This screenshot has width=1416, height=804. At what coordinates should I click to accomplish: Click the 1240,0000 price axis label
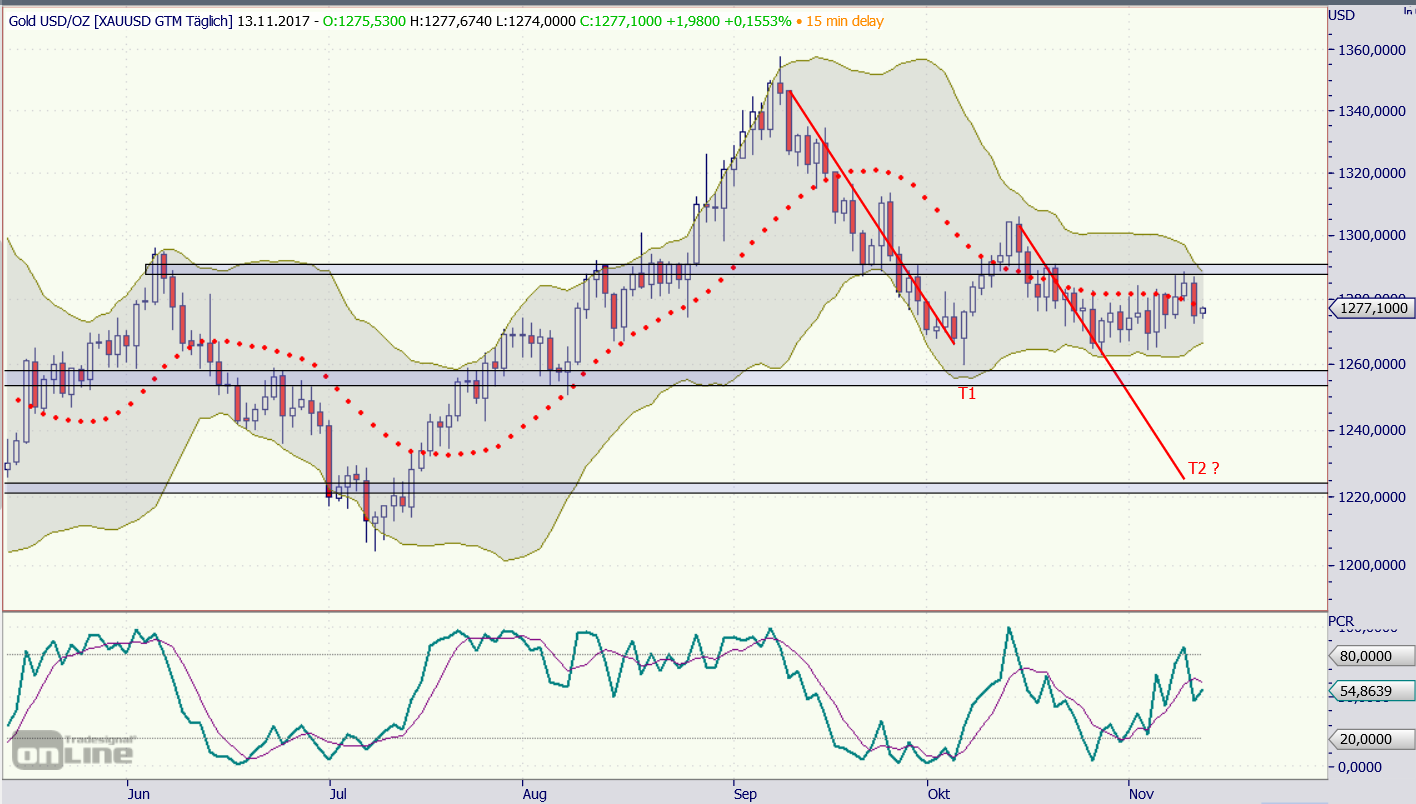pos(1372,431)
